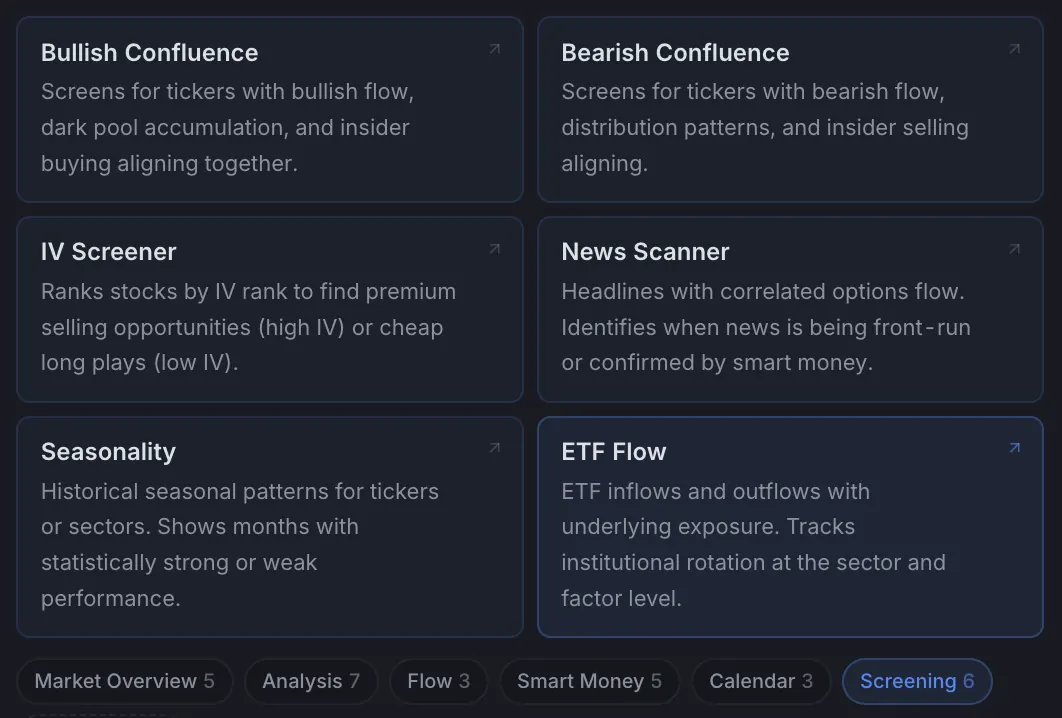Open the ETF Flow card heading

coord(614,452)
